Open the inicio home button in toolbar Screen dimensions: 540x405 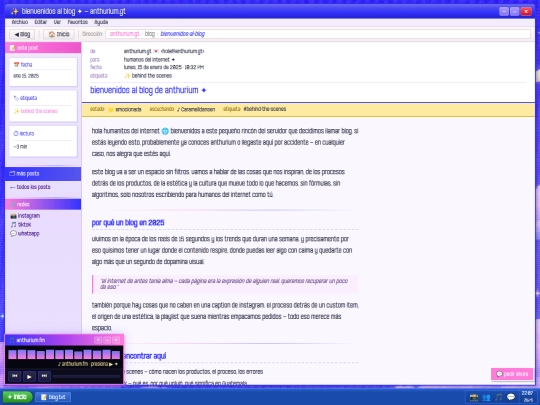[x=59, y=34]
